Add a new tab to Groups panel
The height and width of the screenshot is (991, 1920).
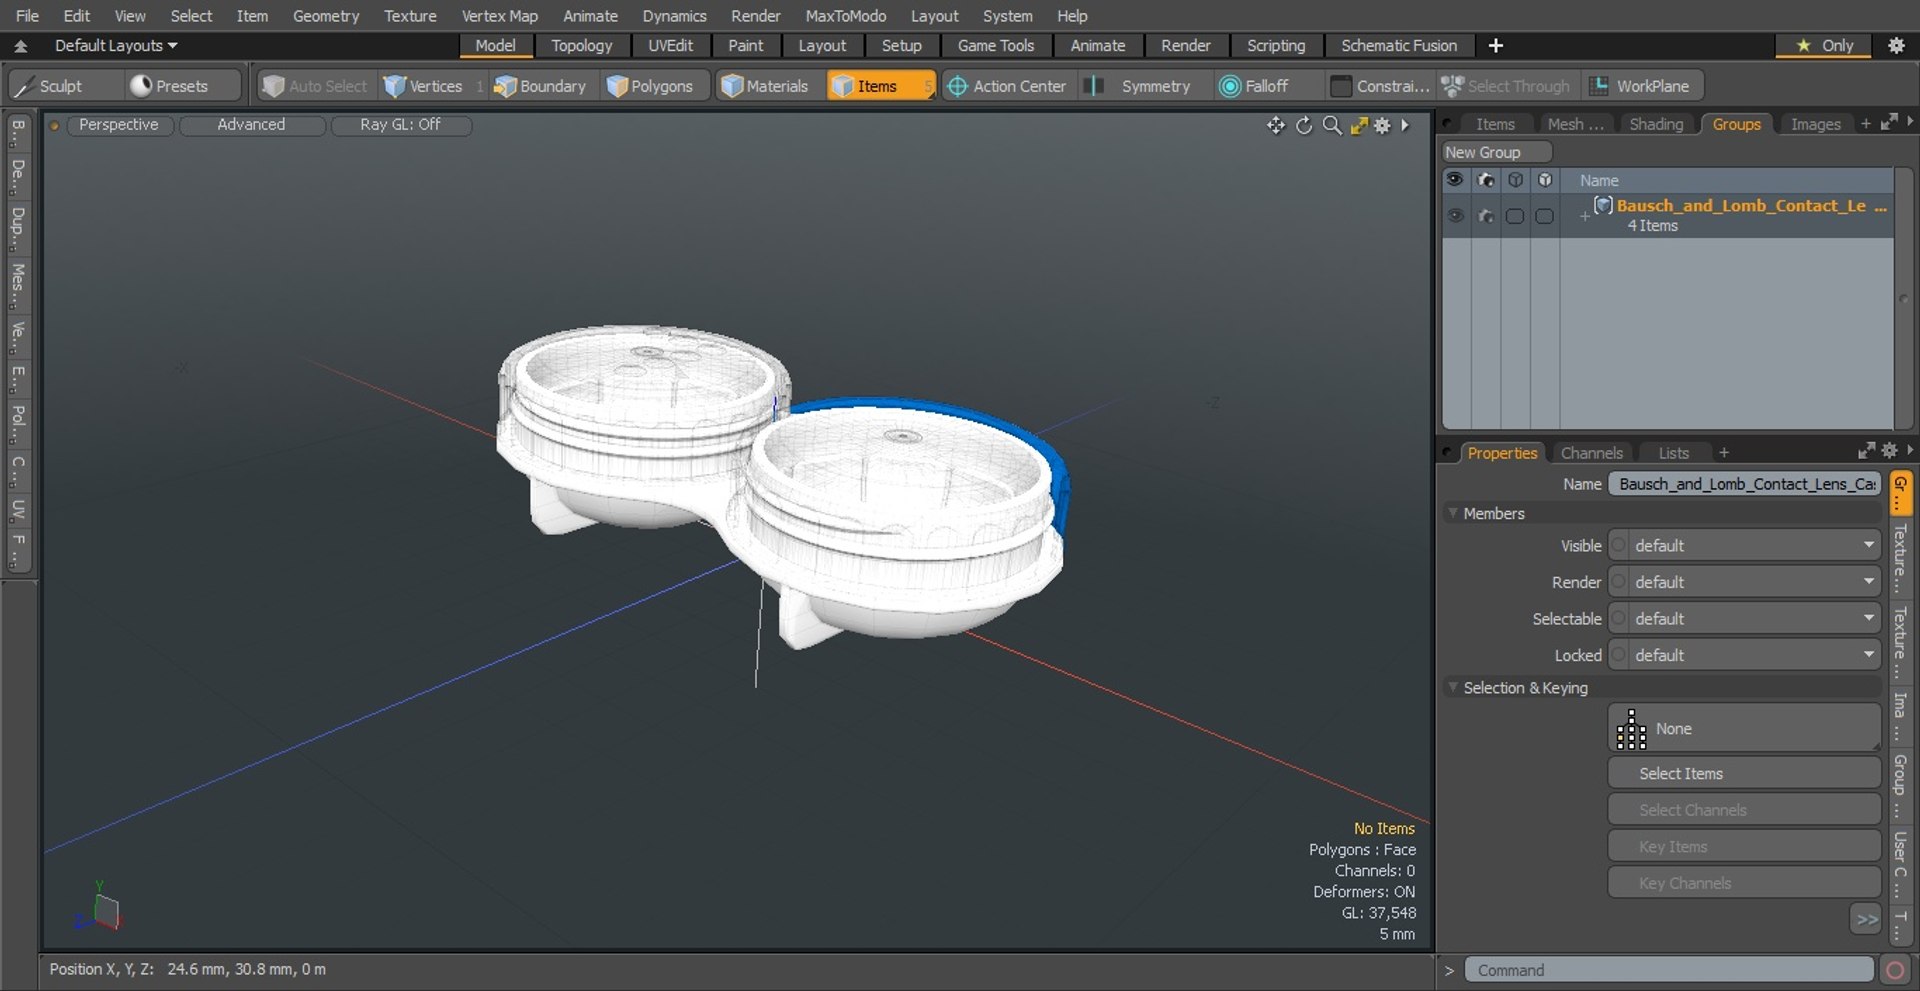click(1865, 124)
